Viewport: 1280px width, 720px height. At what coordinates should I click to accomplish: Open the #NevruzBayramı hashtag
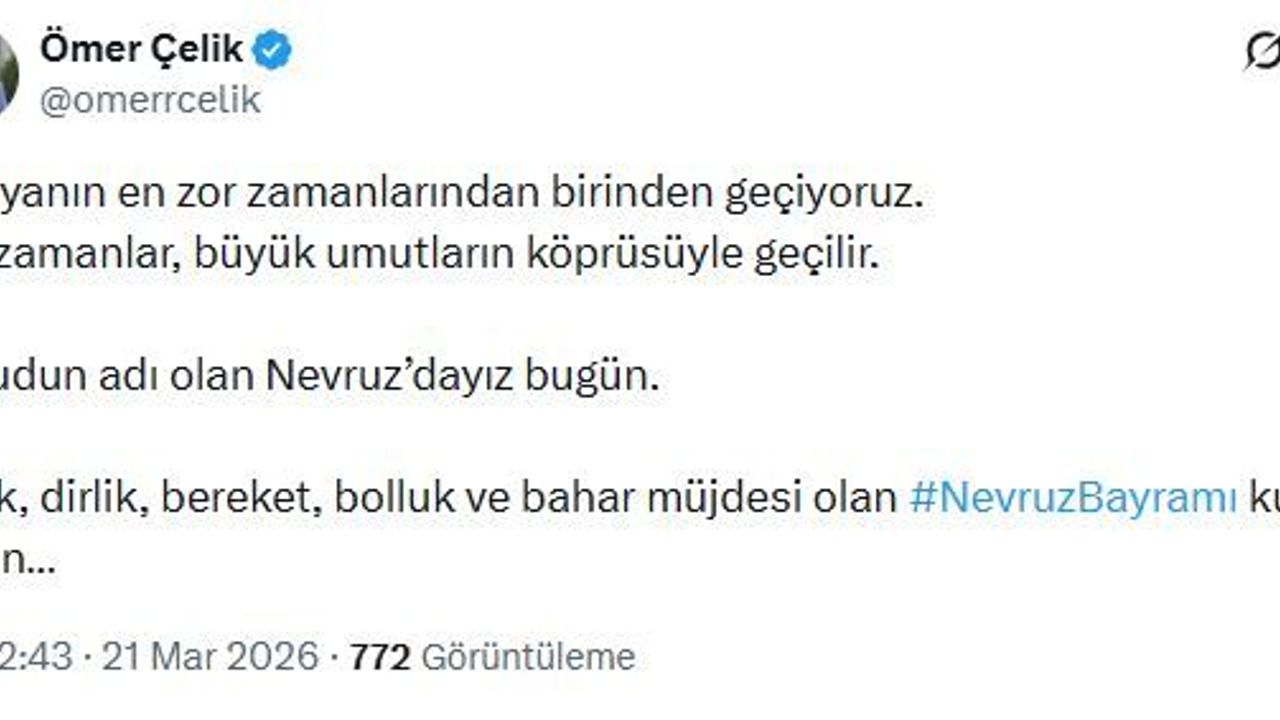point(1073,498)
